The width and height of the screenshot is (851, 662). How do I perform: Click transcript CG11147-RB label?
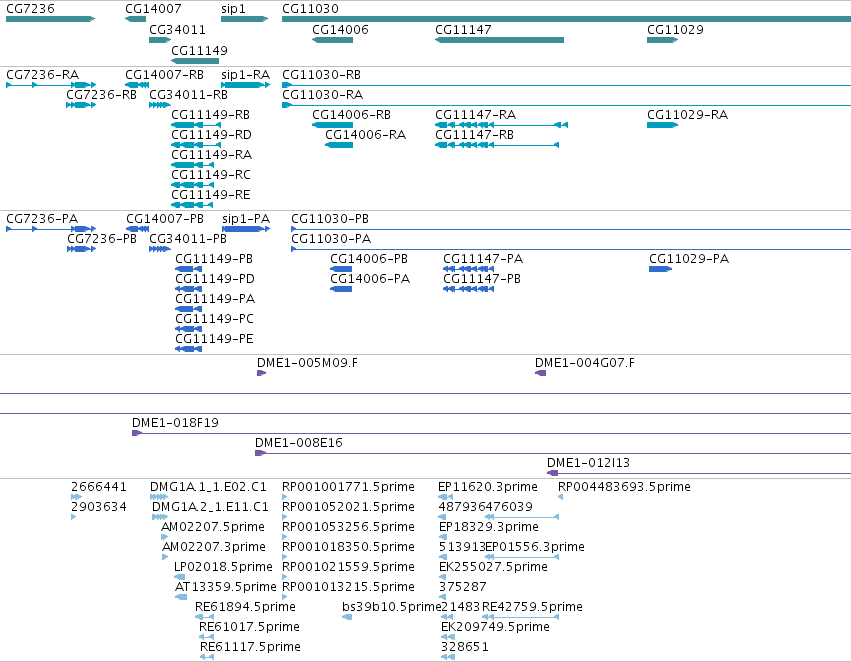coord(474,135)
